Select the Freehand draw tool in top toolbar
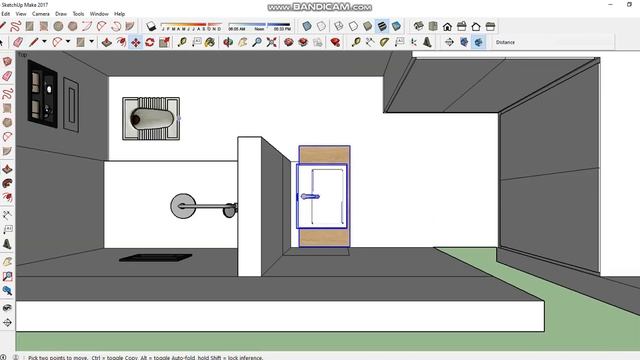The height and width of the screenshot is (360, 640). [x=16, y=27]
